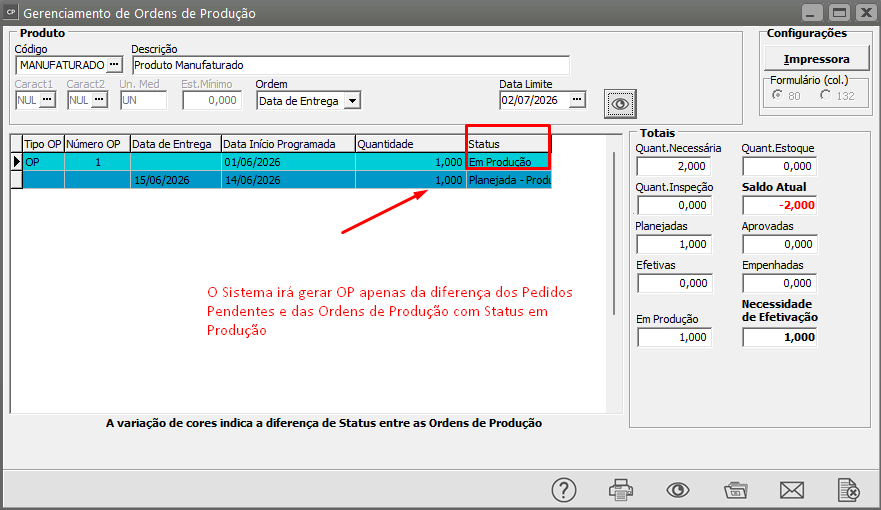Click the Planejadas value field
The image size is (881, 510).
[674, 244]
